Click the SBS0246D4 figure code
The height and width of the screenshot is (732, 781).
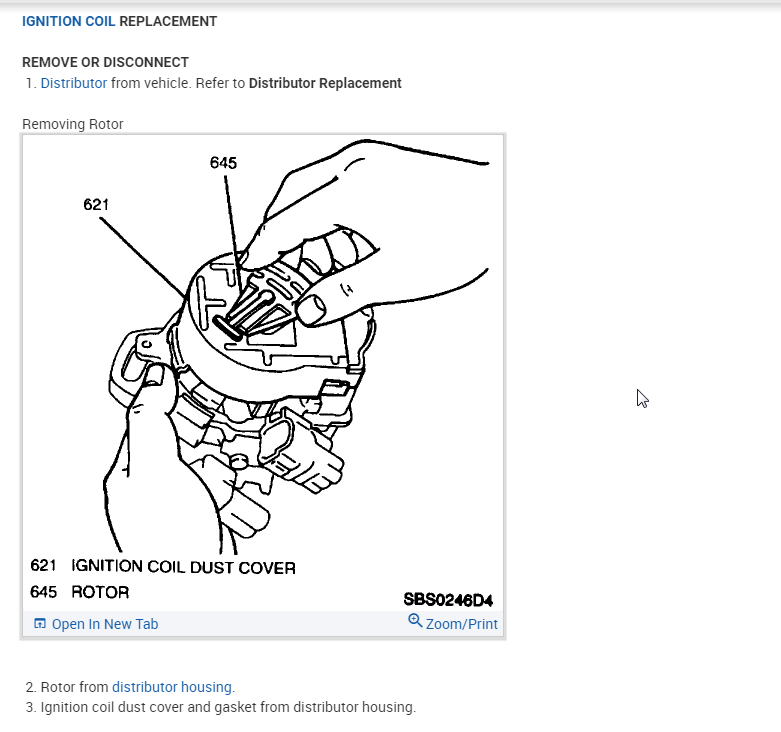coord(448,600)
